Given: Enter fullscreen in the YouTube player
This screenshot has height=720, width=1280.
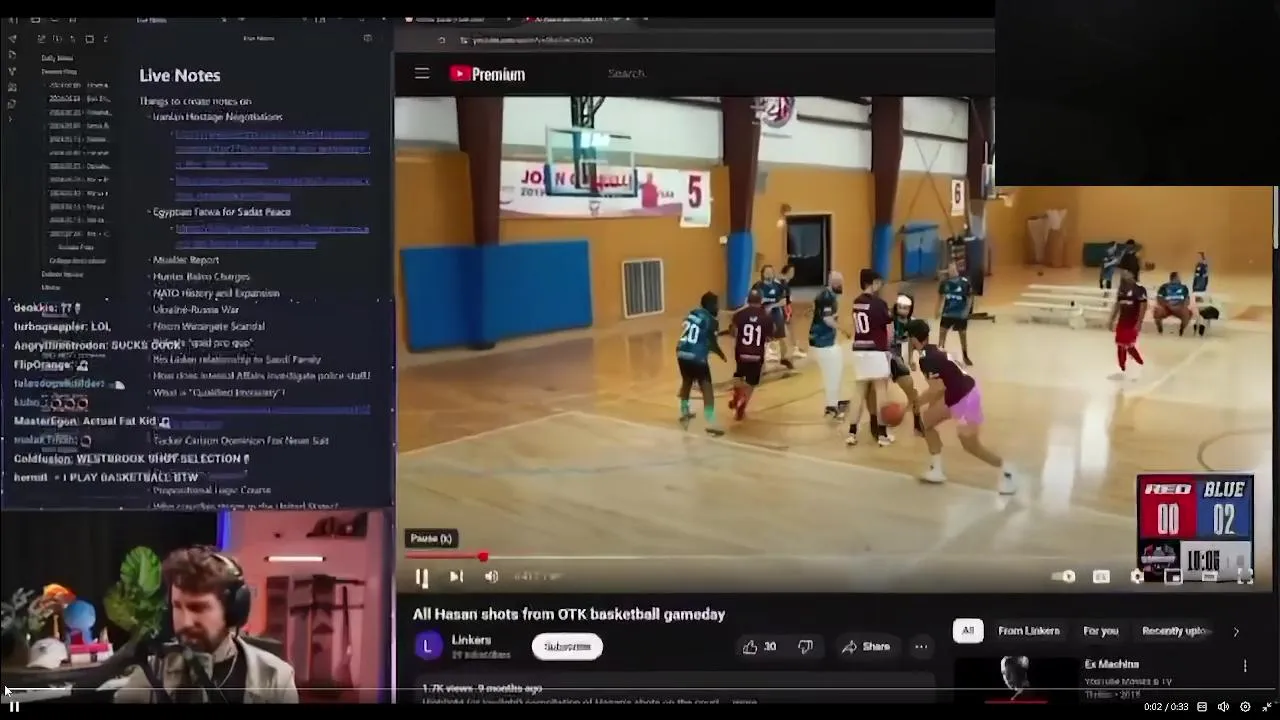Looking at the screenshot, I should (1245, 577).
